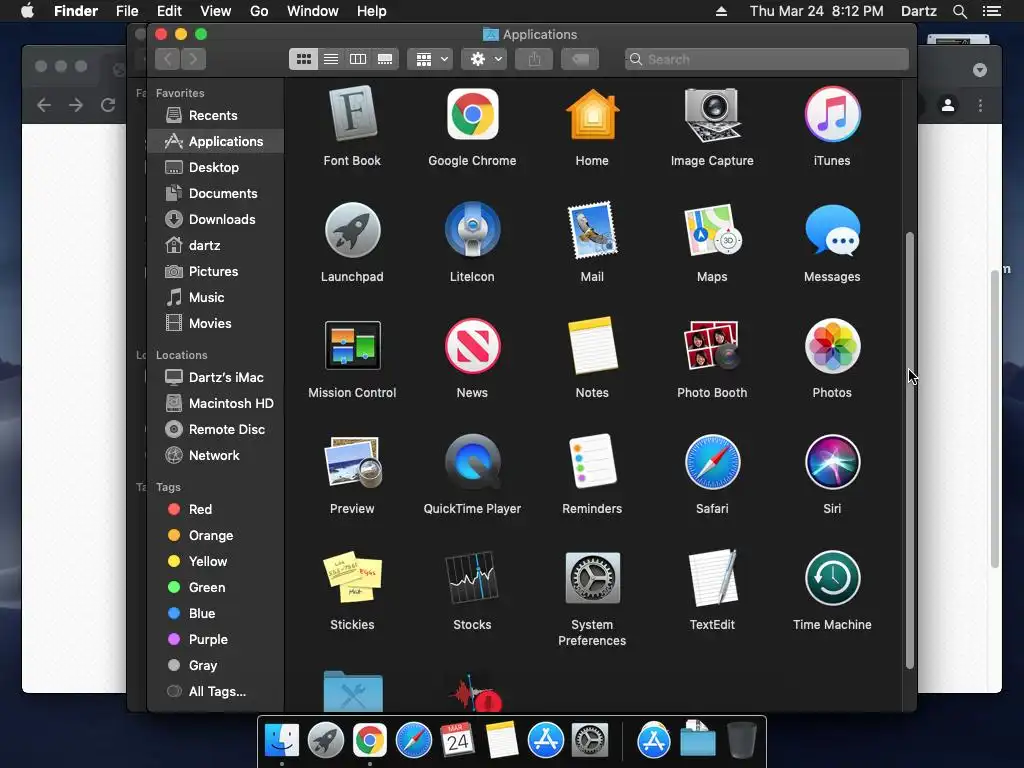
Task: Go forward in Finder history
Action: (x=193, y=59)
